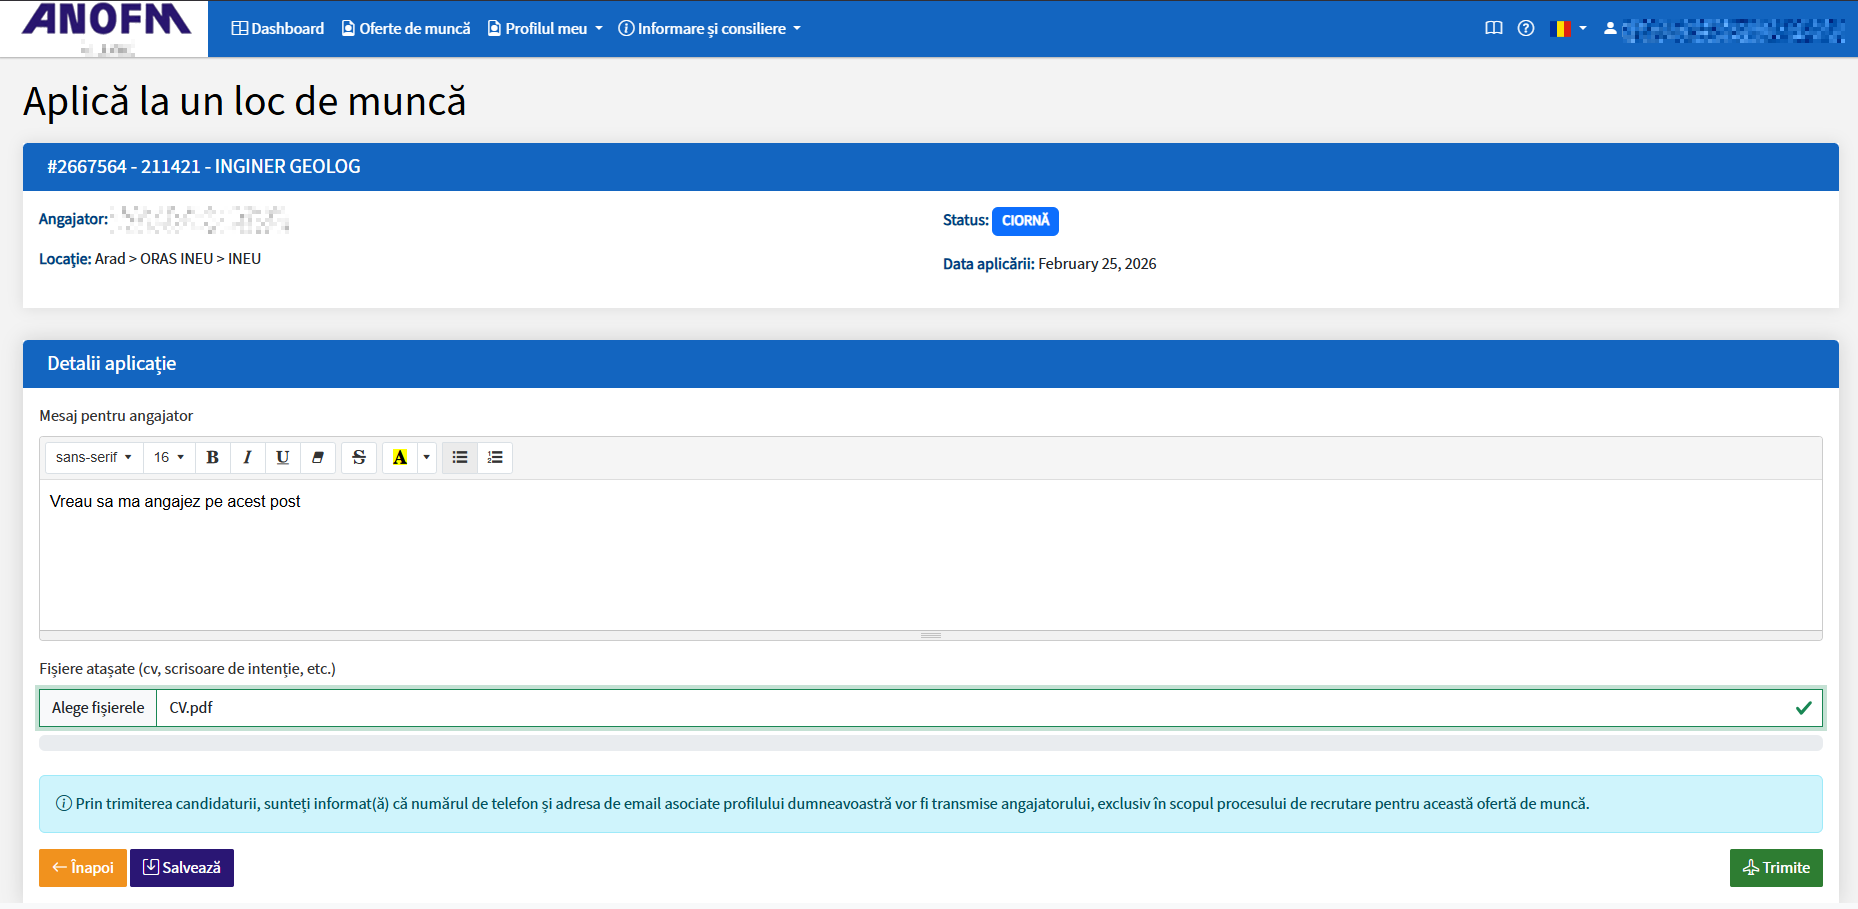Expand the text color options arrow

[427, 457]
